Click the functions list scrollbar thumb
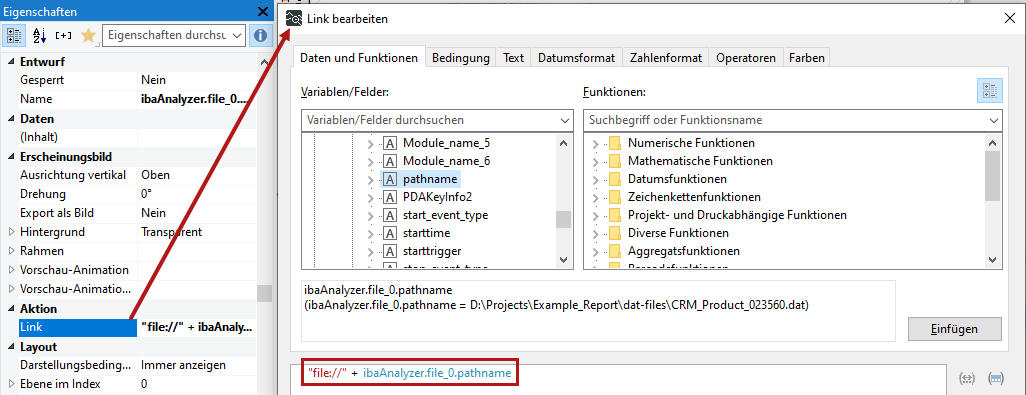1026x395 pixels. point(993,175)
